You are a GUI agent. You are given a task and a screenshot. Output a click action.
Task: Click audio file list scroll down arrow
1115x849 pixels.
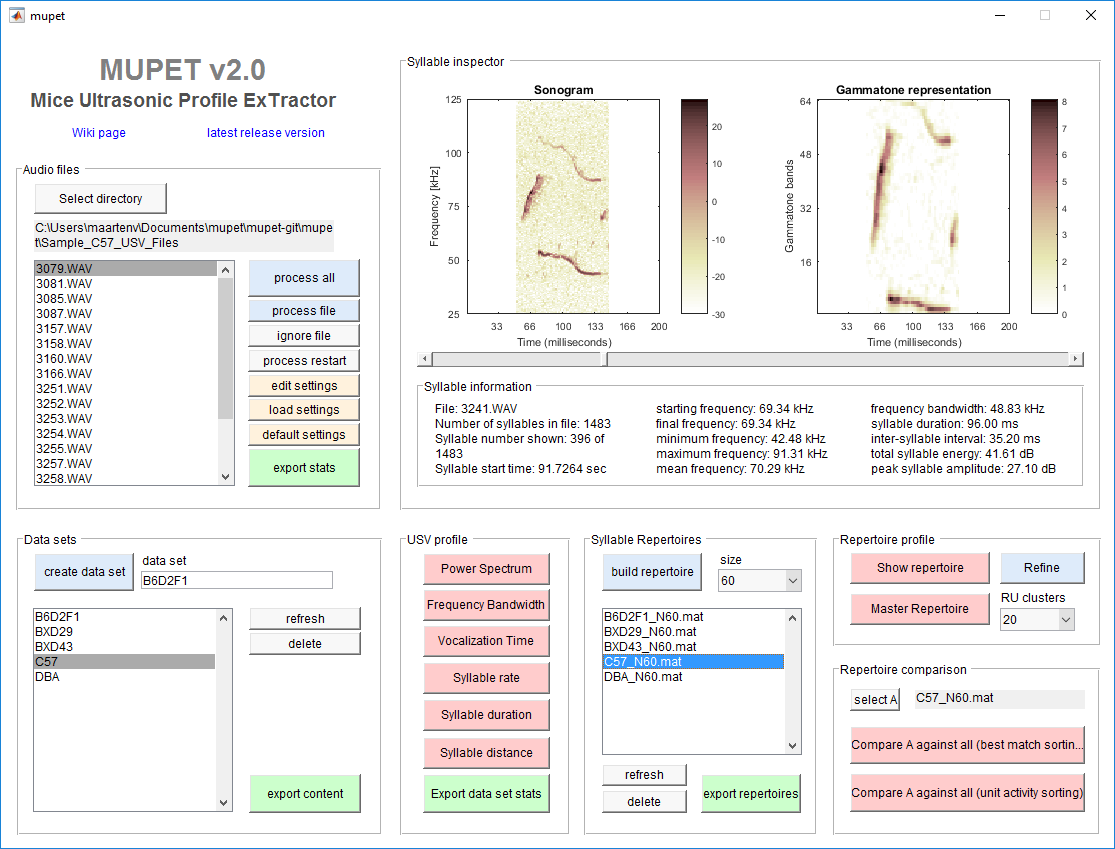225,477
